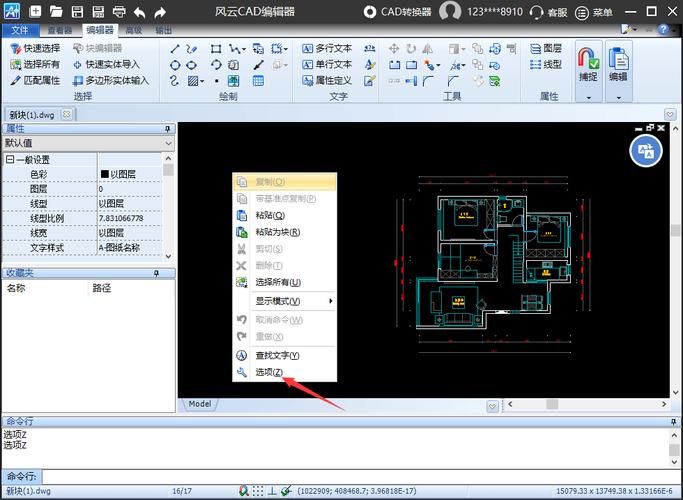Screen dimensions: 683x500
Task: Click Select All (选择所有)
Action: (35, 64)
